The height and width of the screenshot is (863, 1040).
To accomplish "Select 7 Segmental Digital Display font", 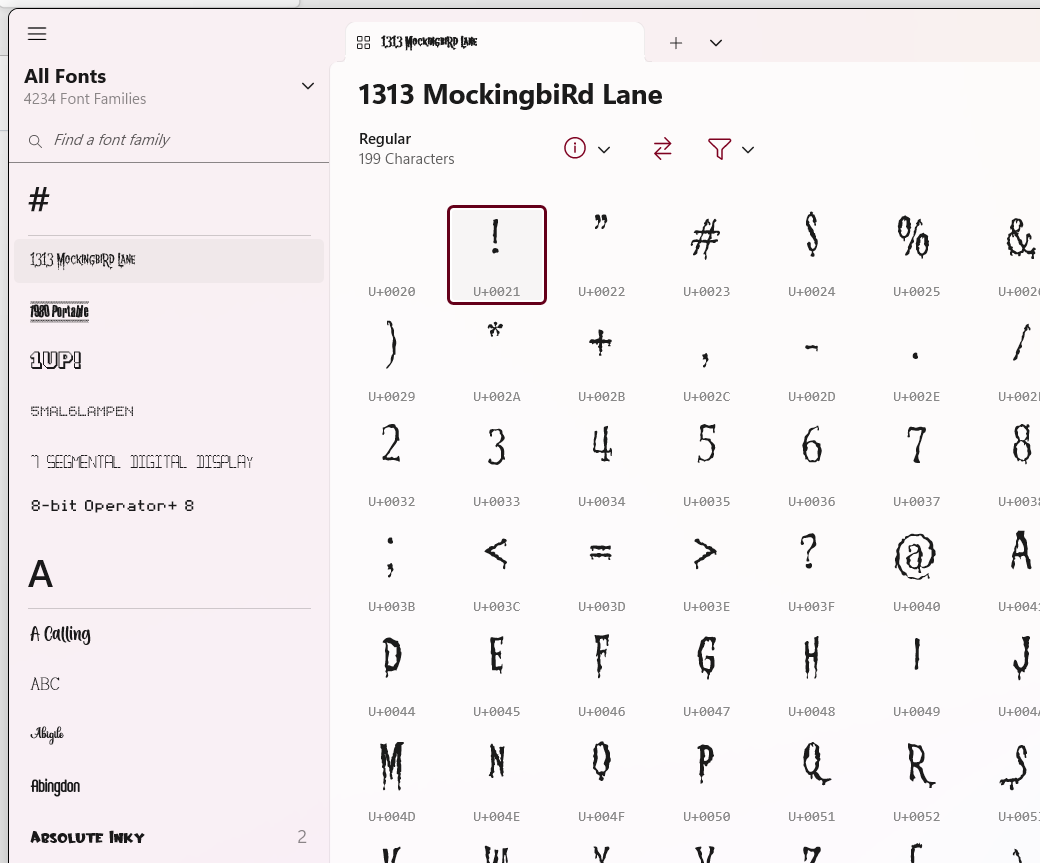I will [x=169, y=462].
